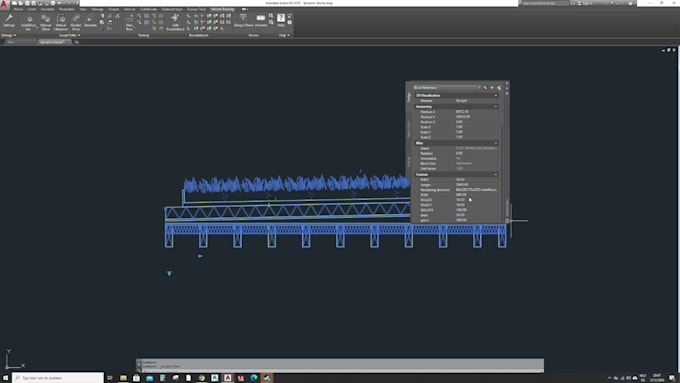This screenshot has width=680, height=383.
Task: Select the Manual Drive tool
Action: point(46,22)
